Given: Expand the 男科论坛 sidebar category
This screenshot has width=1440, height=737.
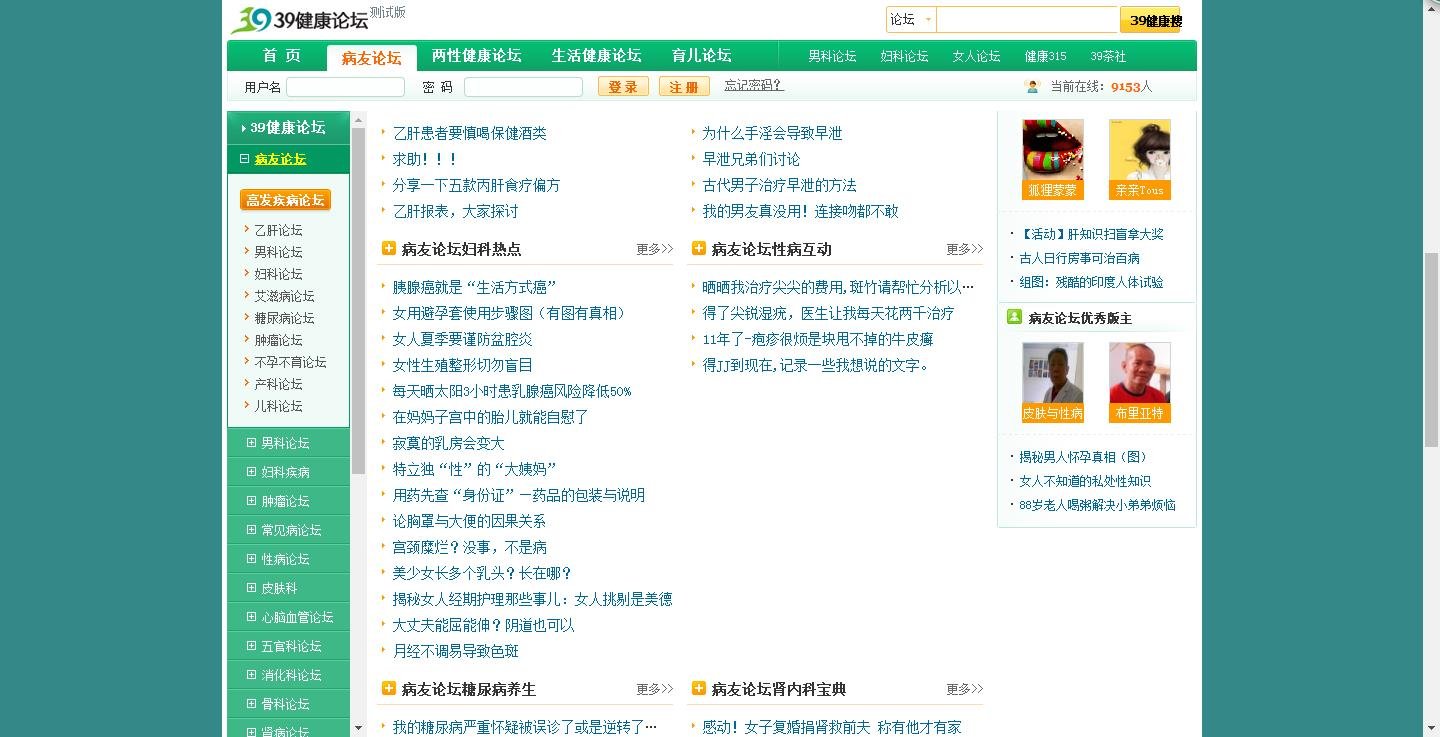Looking at the screenshot, I should click(252, 443).
